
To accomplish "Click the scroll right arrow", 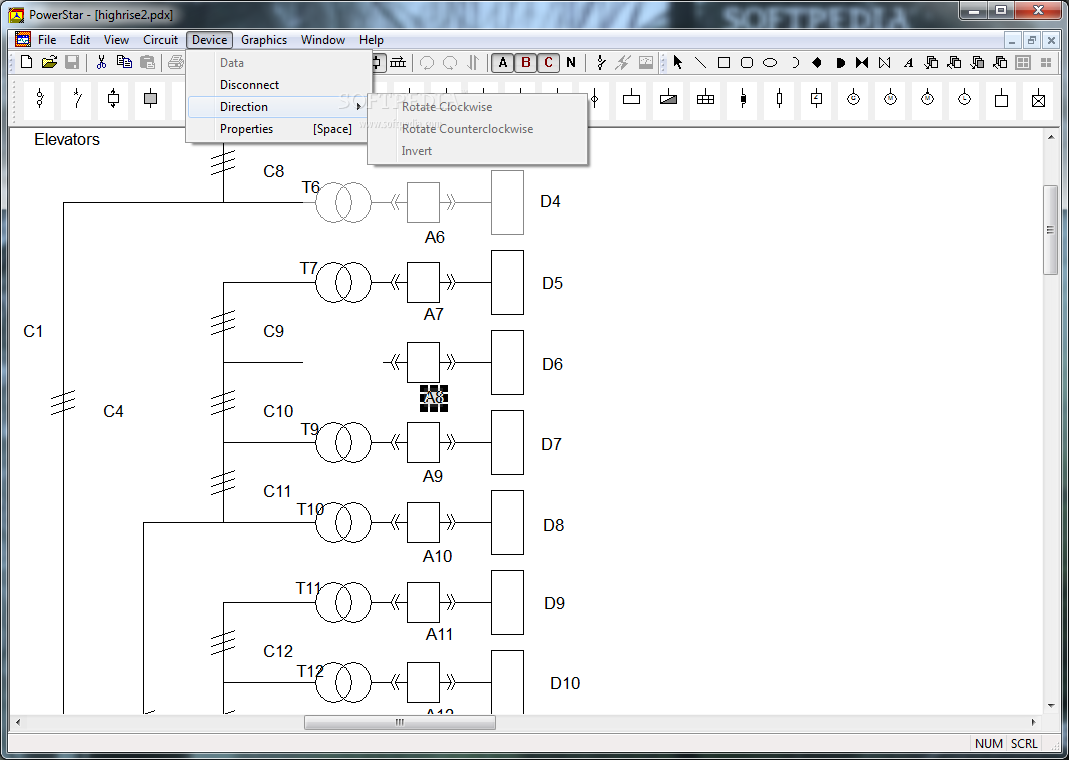I will pos(1034,722).
